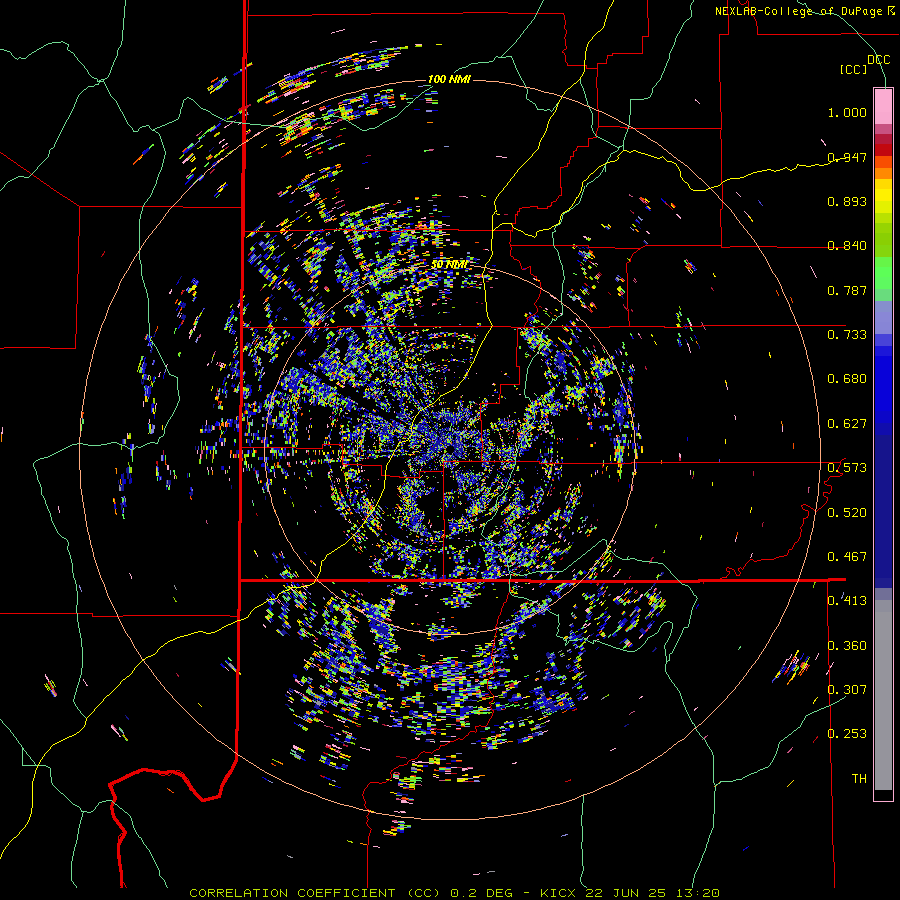Click the 0.467 scale value
The height and width of the screenshot is (900, 900).
[847, 557]
